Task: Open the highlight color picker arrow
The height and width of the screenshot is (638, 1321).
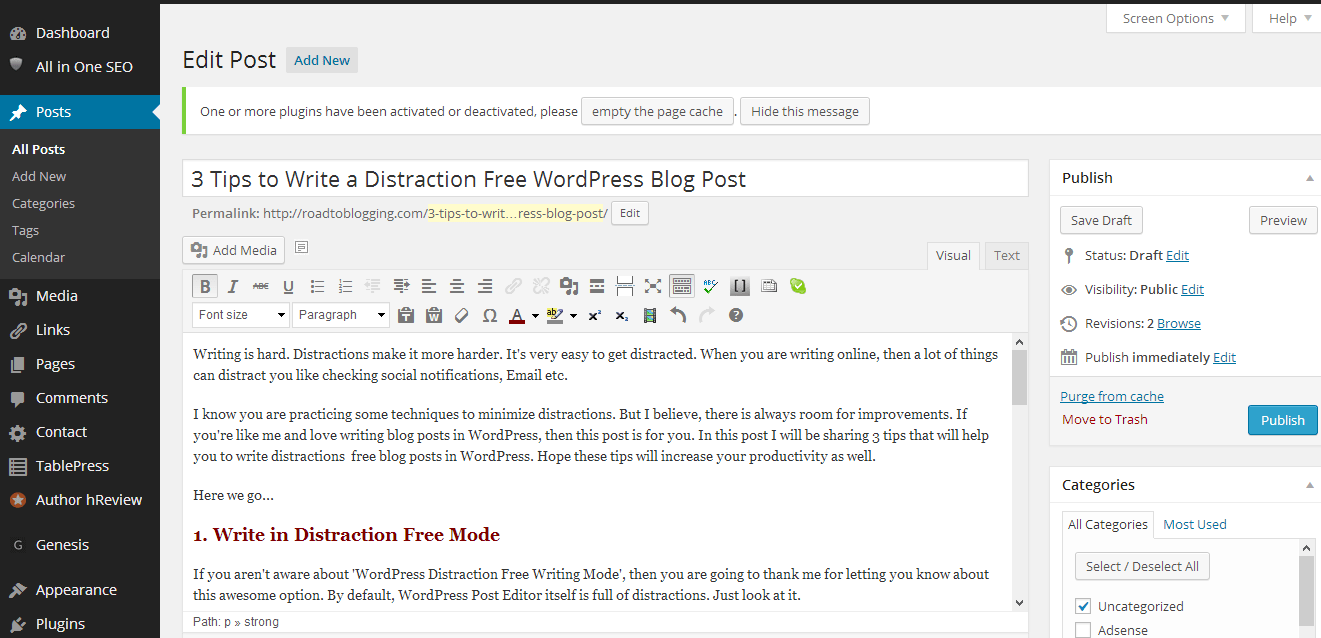Action: coord(573,316)
